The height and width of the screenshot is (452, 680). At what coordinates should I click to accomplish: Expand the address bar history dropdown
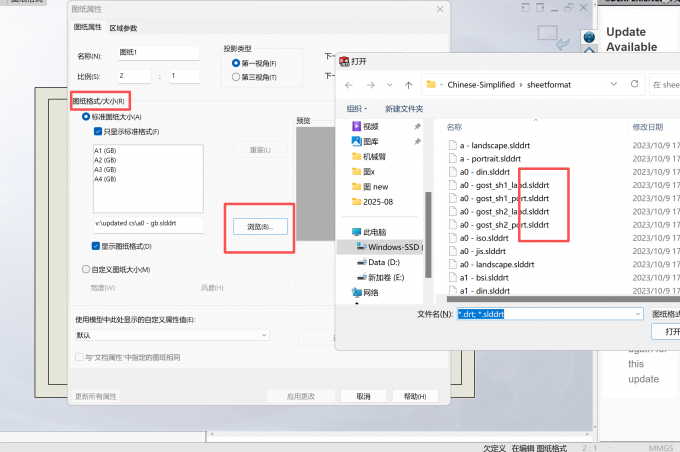(x=614, y=84)
